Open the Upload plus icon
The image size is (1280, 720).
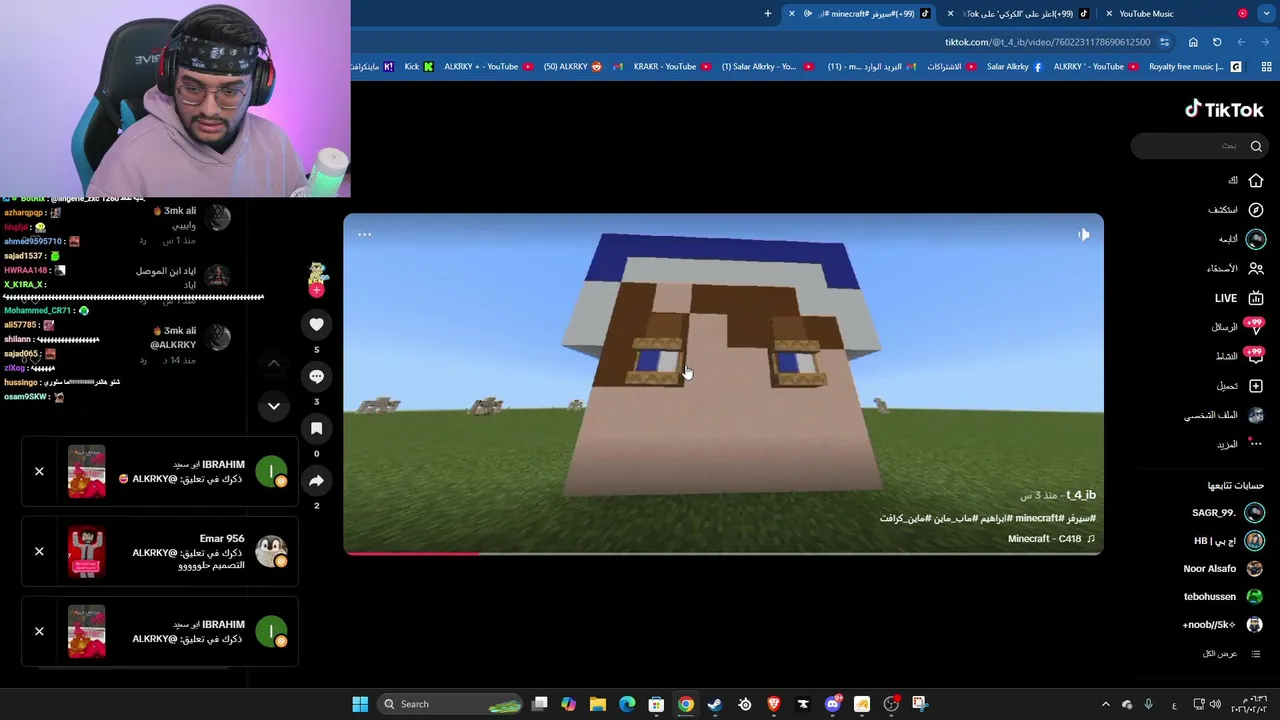1256,386
